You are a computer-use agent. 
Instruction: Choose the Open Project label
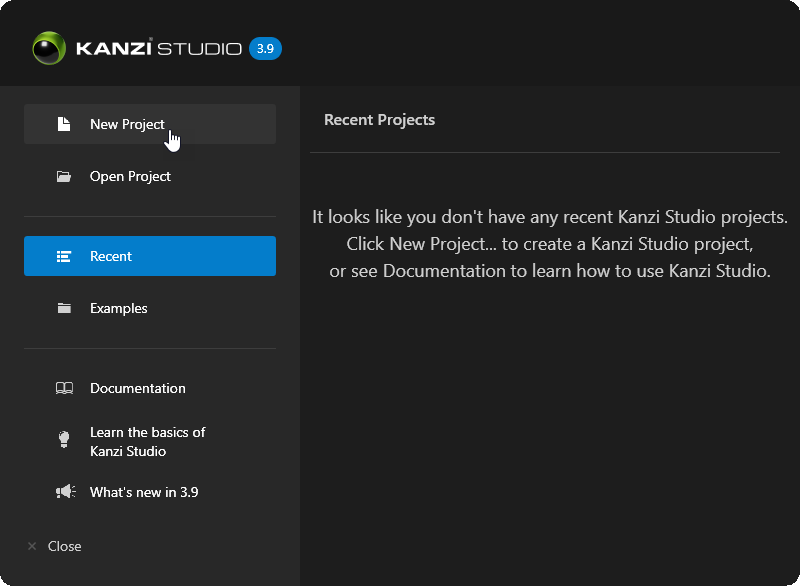pyautogui.click(x=130, y=177)
